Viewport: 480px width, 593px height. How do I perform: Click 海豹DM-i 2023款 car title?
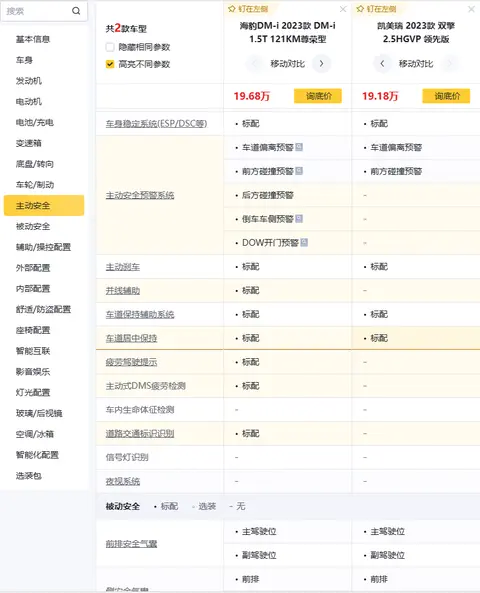[x=287, y=32]
